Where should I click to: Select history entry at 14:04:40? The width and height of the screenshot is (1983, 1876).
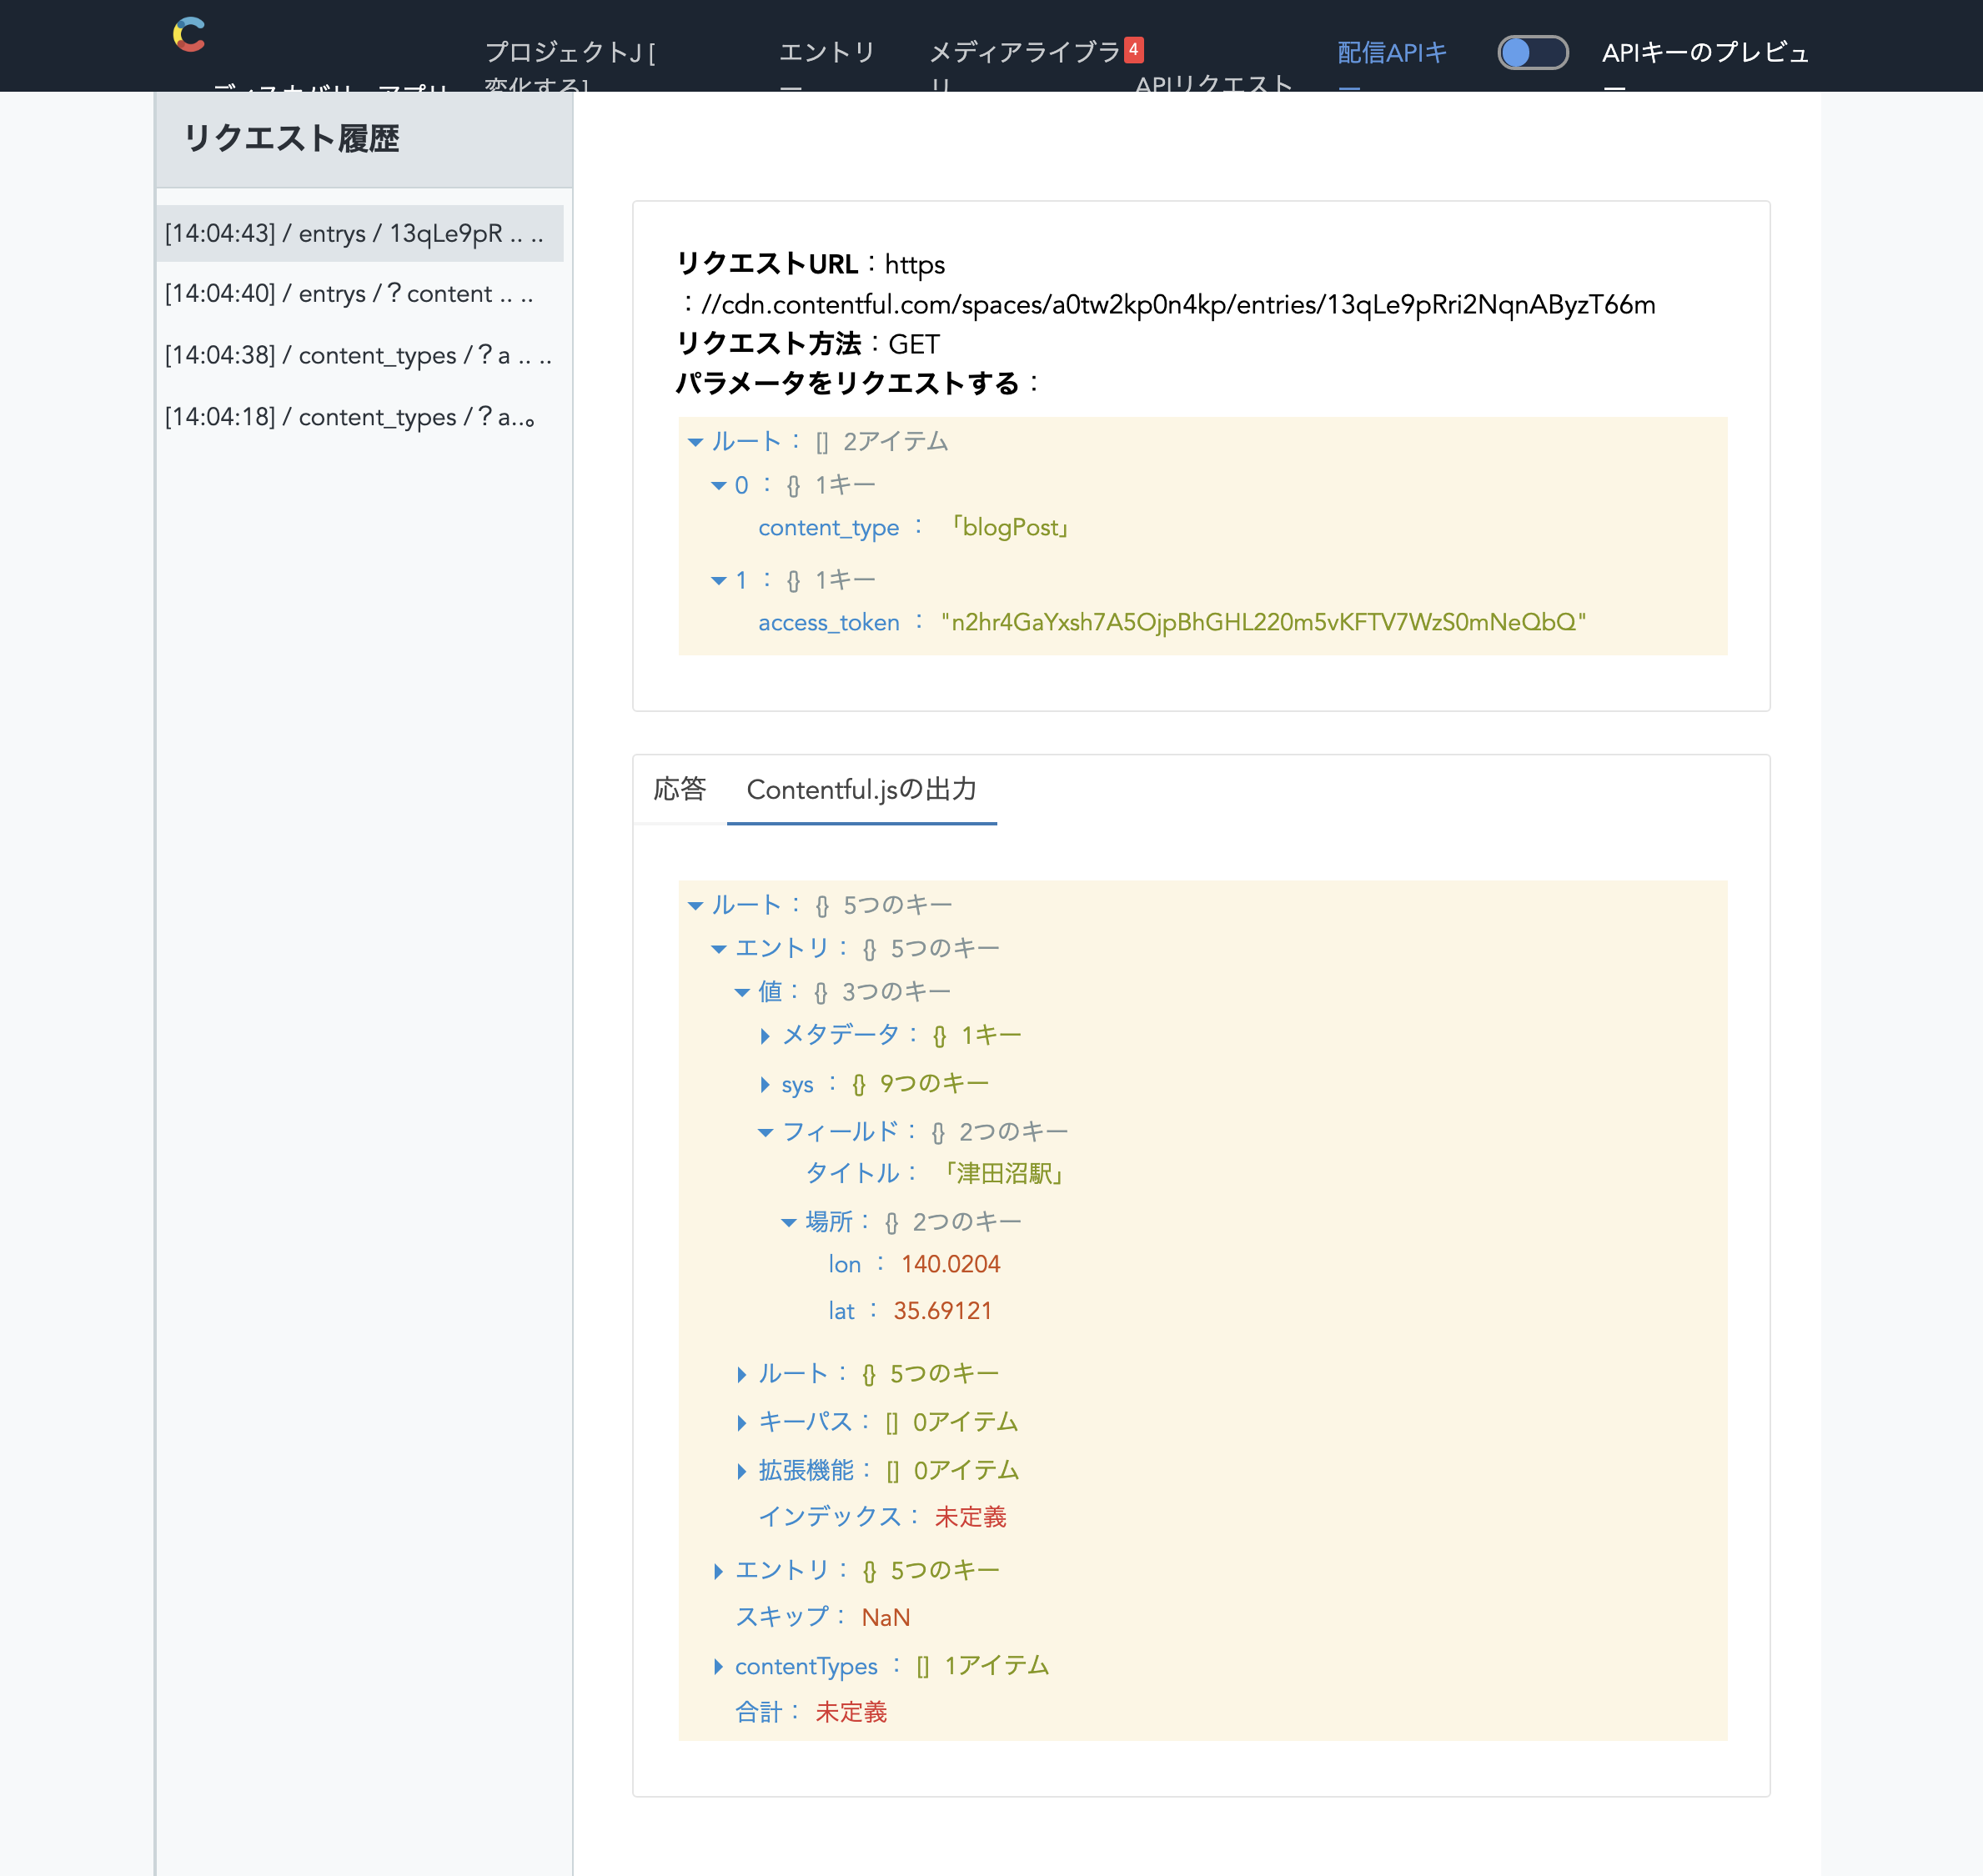pyautogui.click(x=349, y=294)
